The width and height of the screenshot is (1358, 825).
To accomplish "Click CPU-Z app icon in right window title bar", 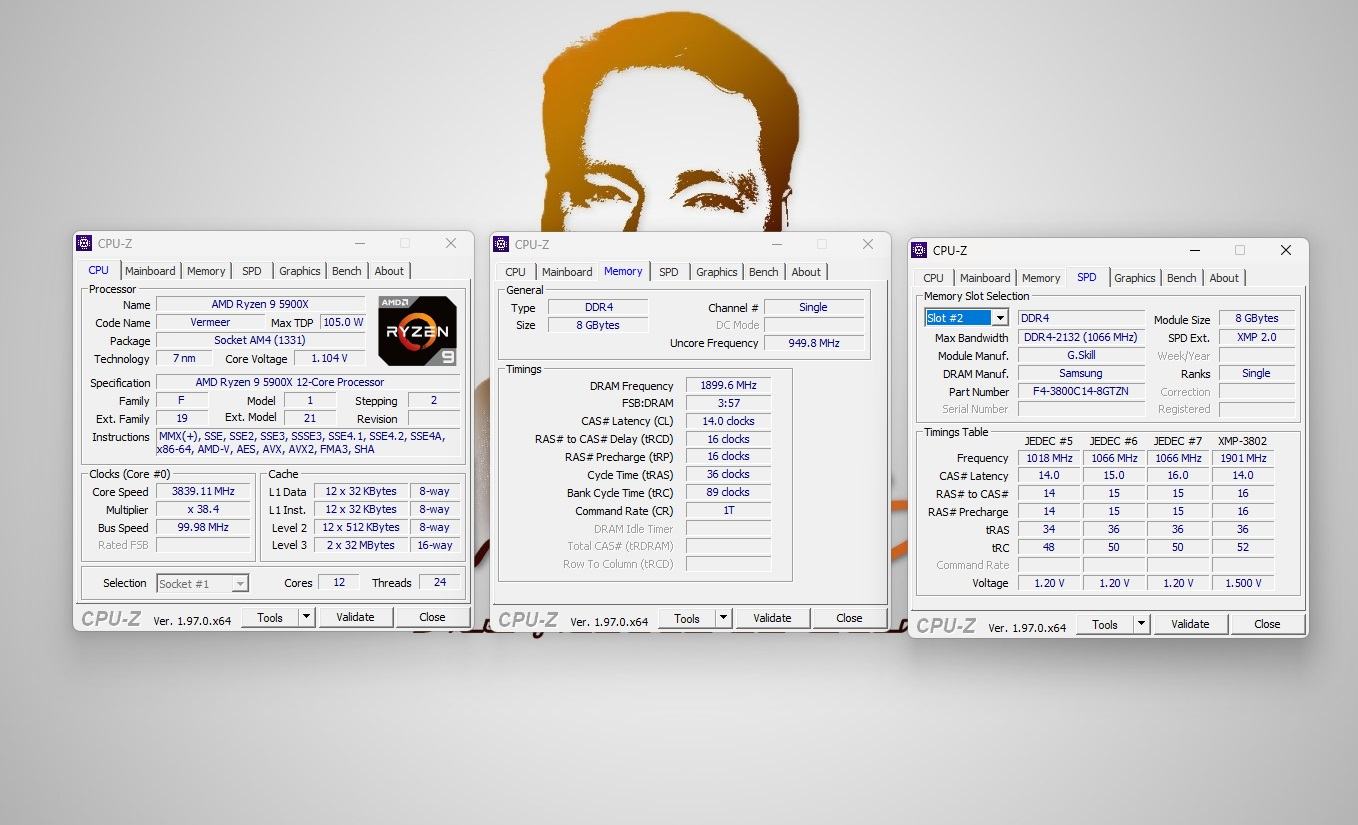I will [919, 250].
